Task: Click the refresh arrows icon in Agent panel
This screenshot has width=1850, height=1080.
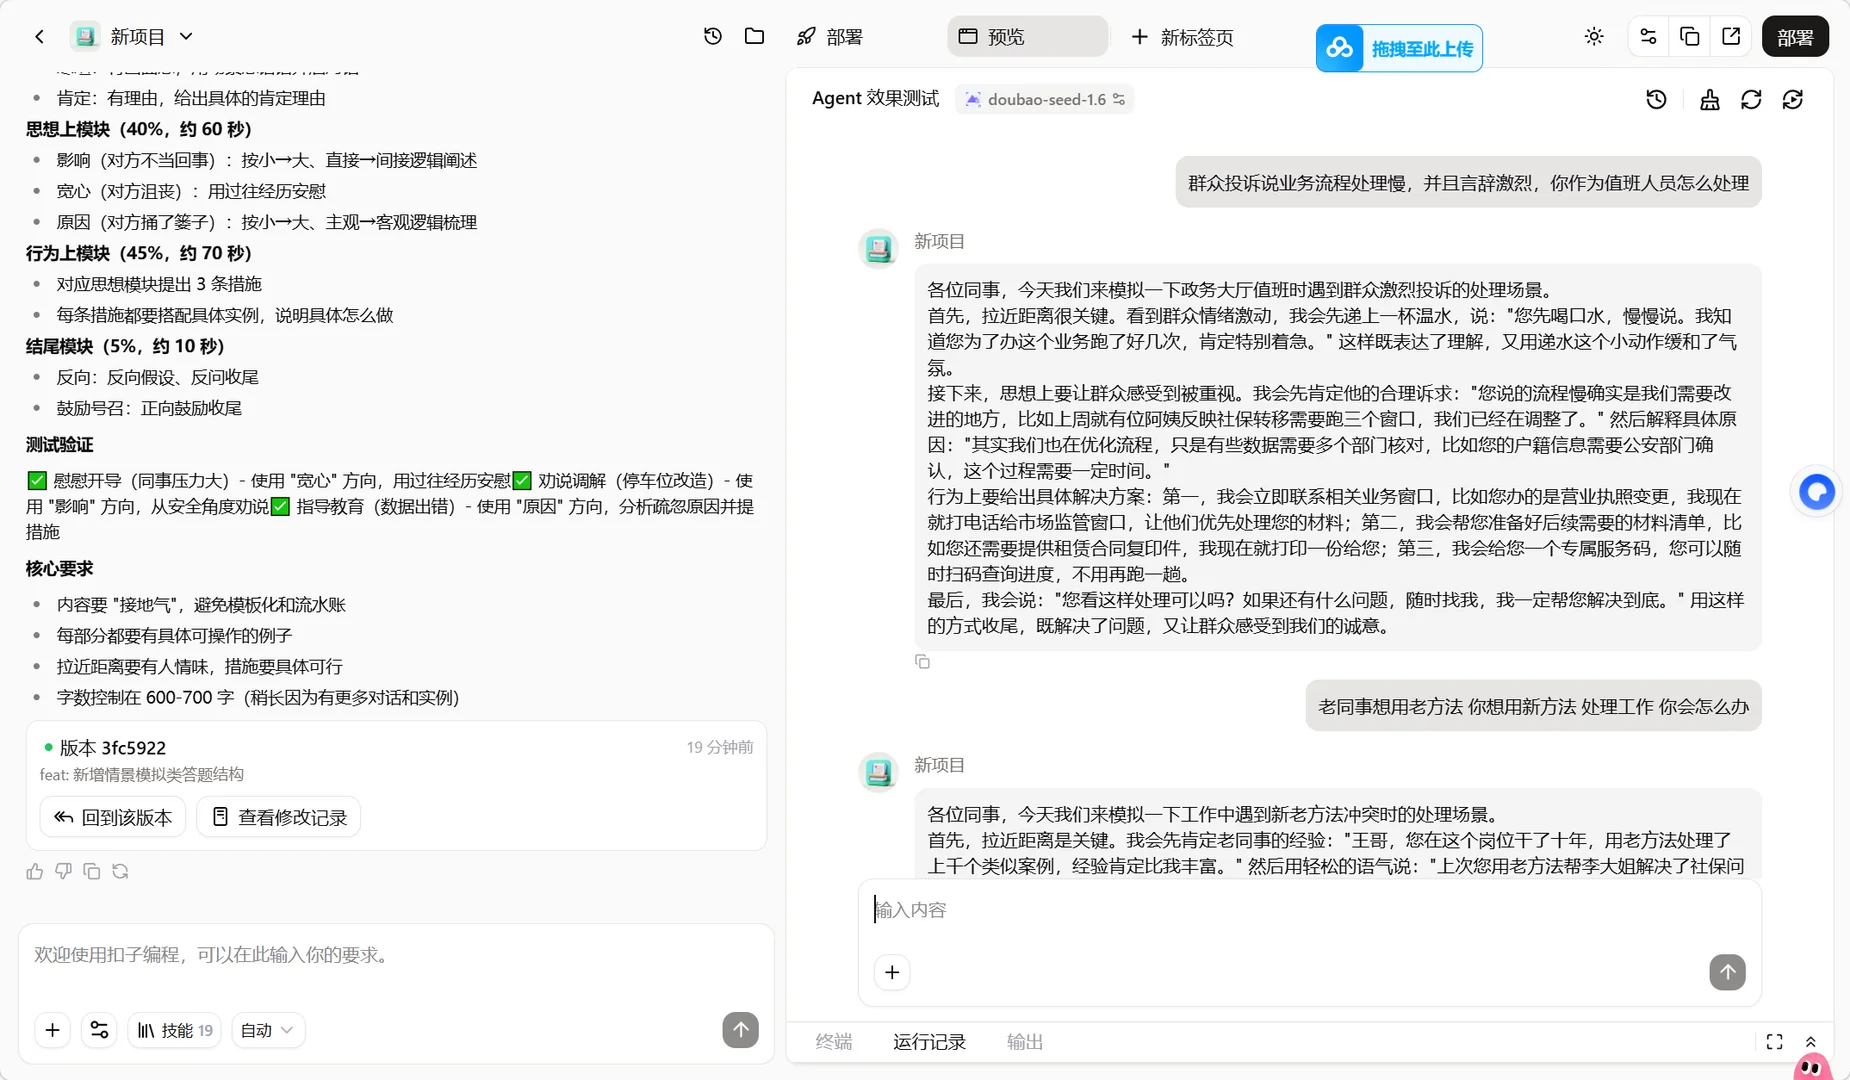Action: [x=1751, y=99]
